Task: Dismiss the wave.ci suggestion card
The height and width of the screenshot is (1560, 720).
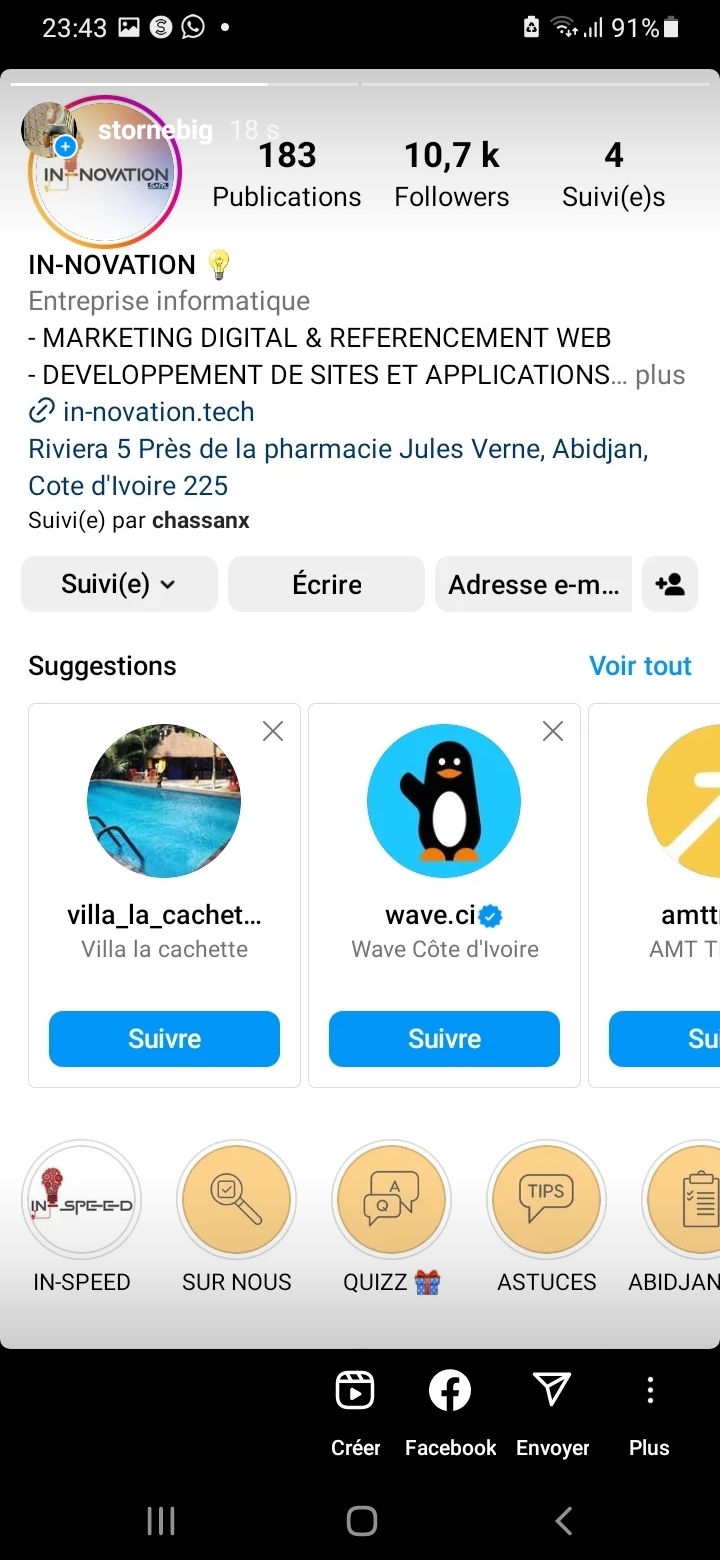Action: coord(552,732)
